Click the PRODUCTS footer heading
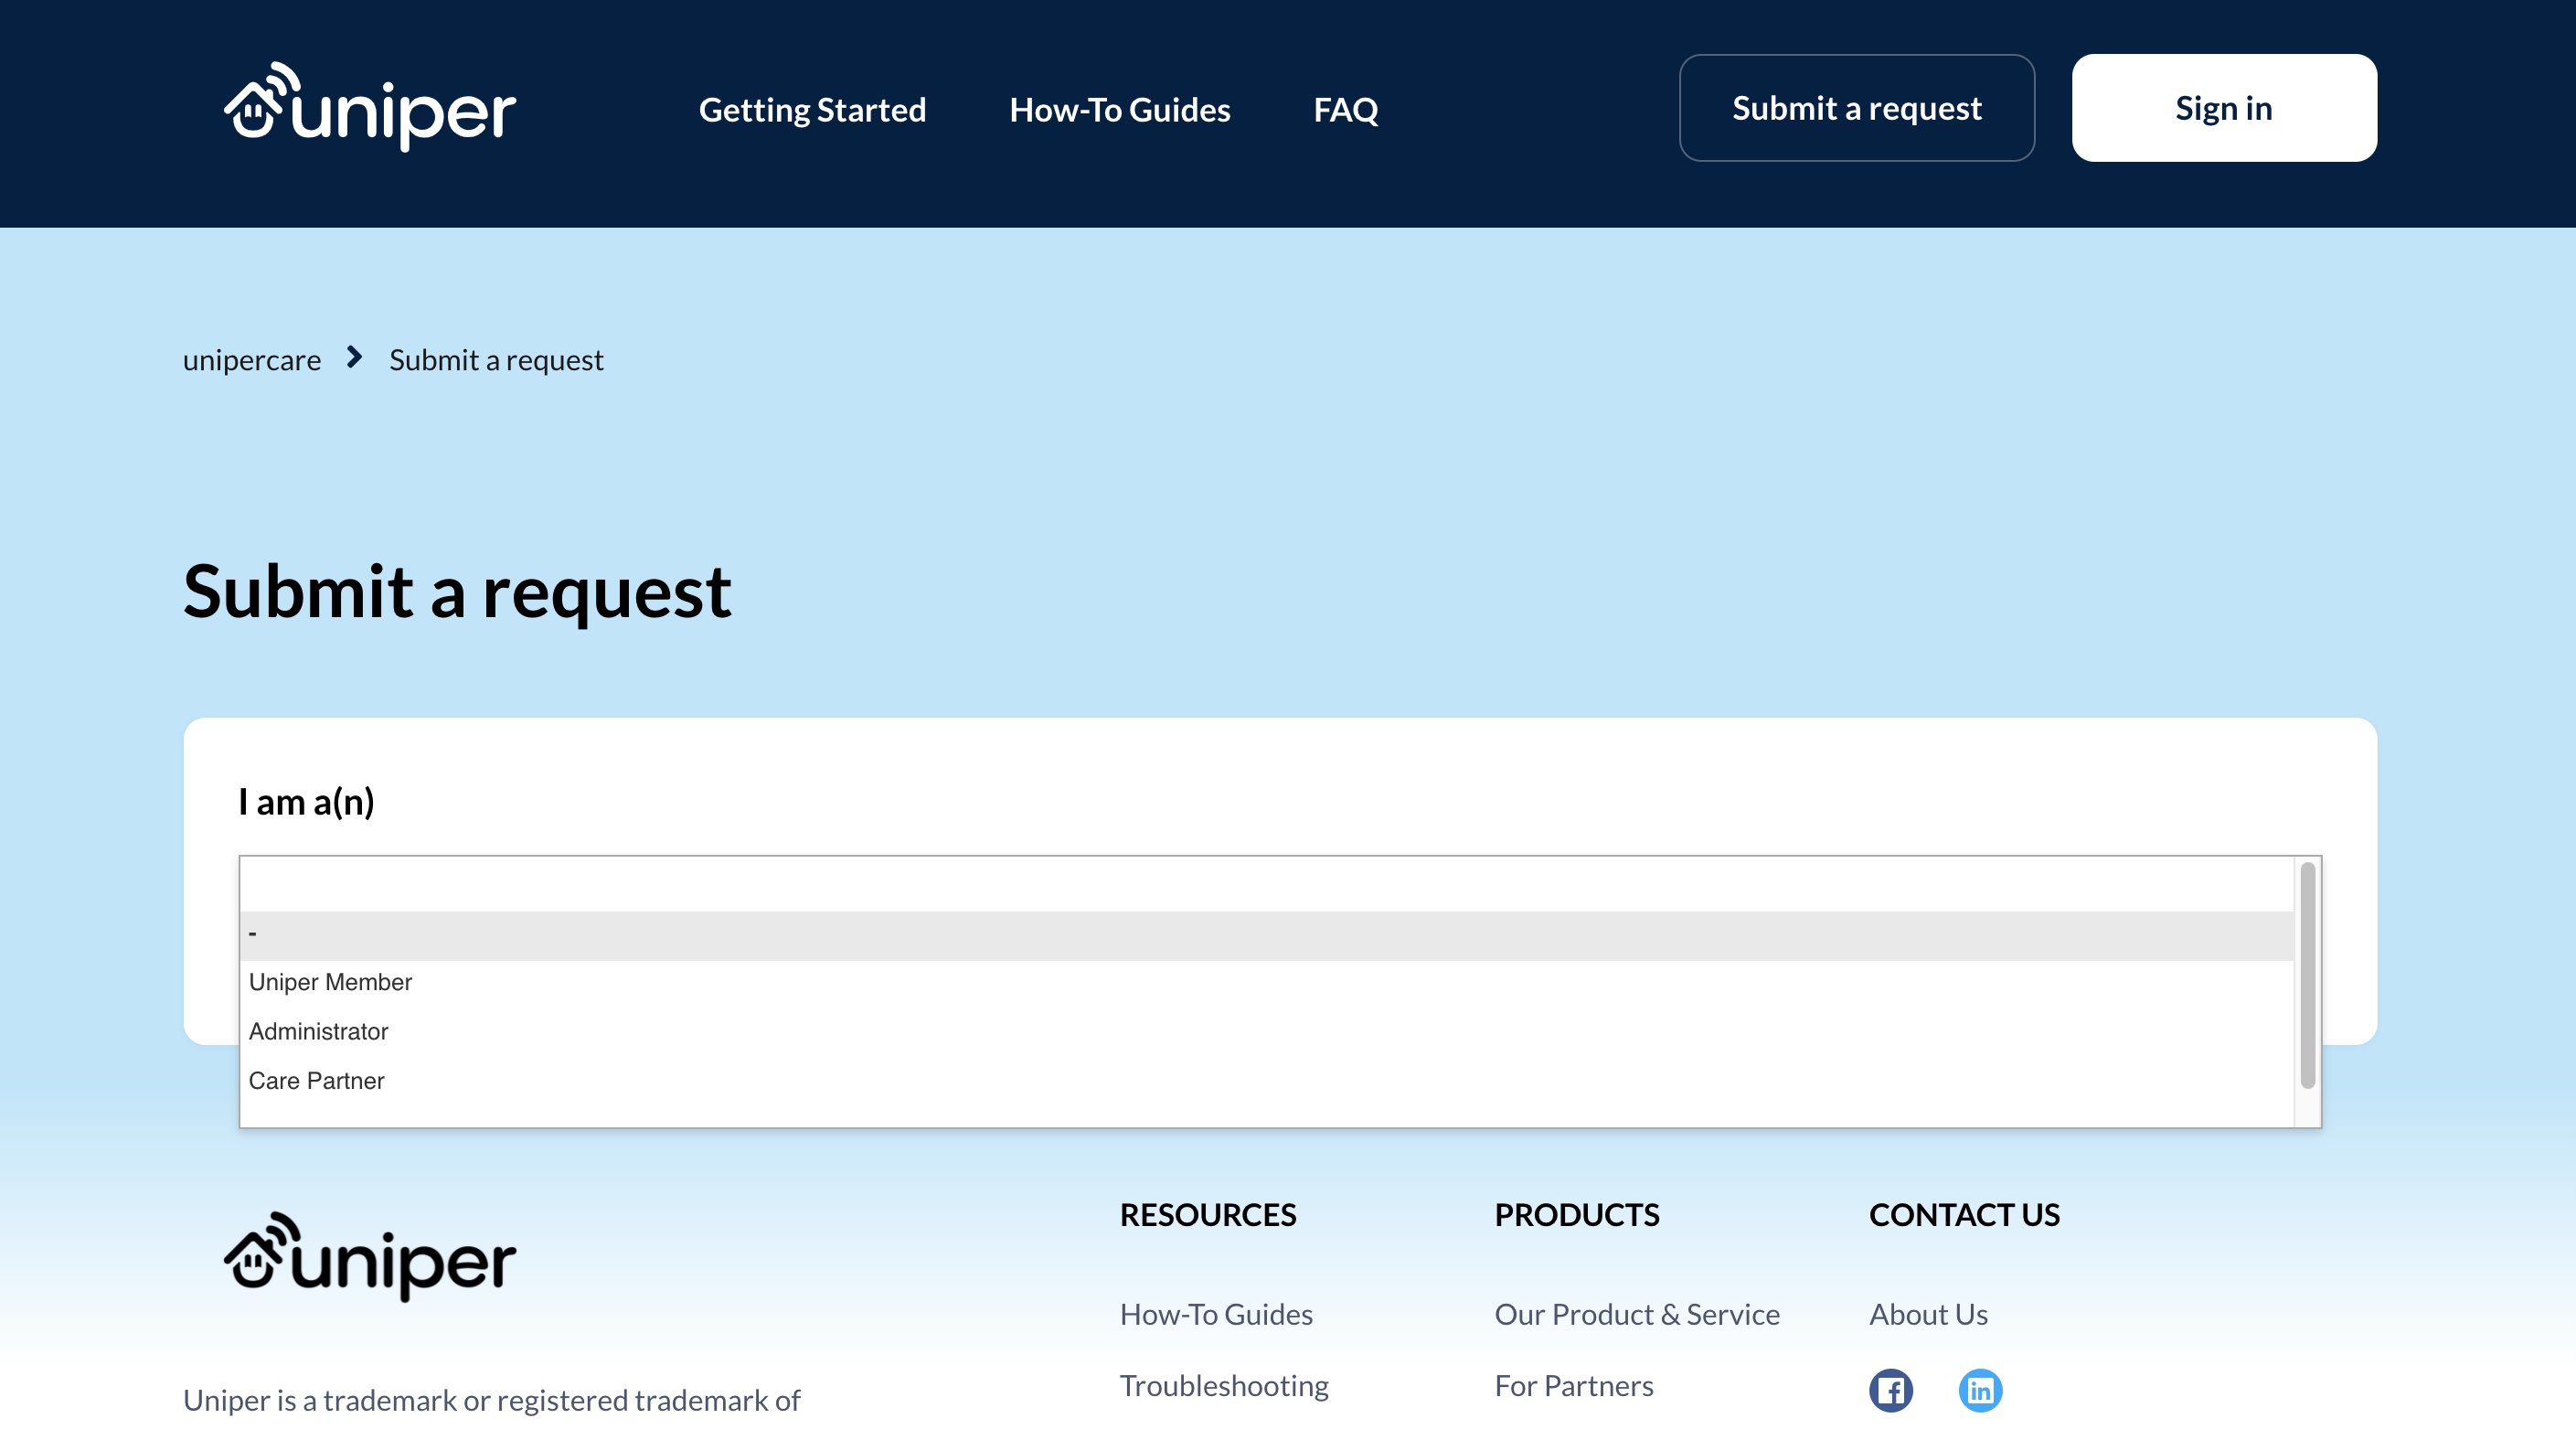 pos(1577,1214)
